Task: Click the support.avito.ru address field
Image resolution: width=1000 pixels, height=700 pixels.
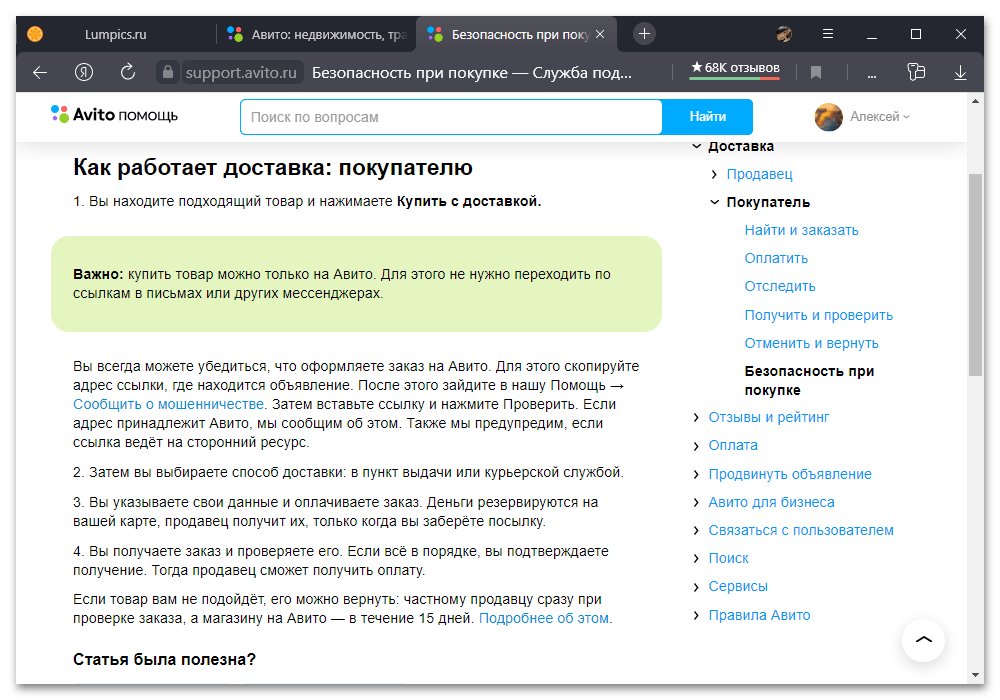Action: tap(241, 73)
